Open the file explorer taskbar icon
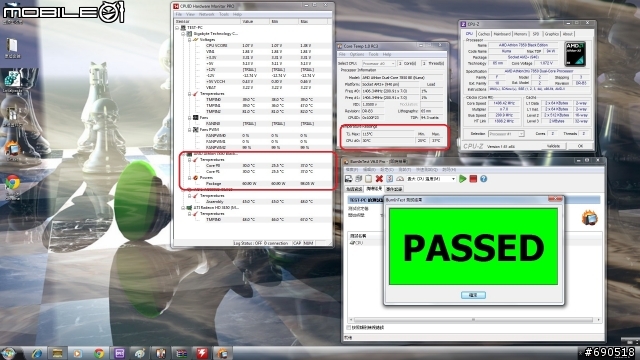 pos(57,353)
